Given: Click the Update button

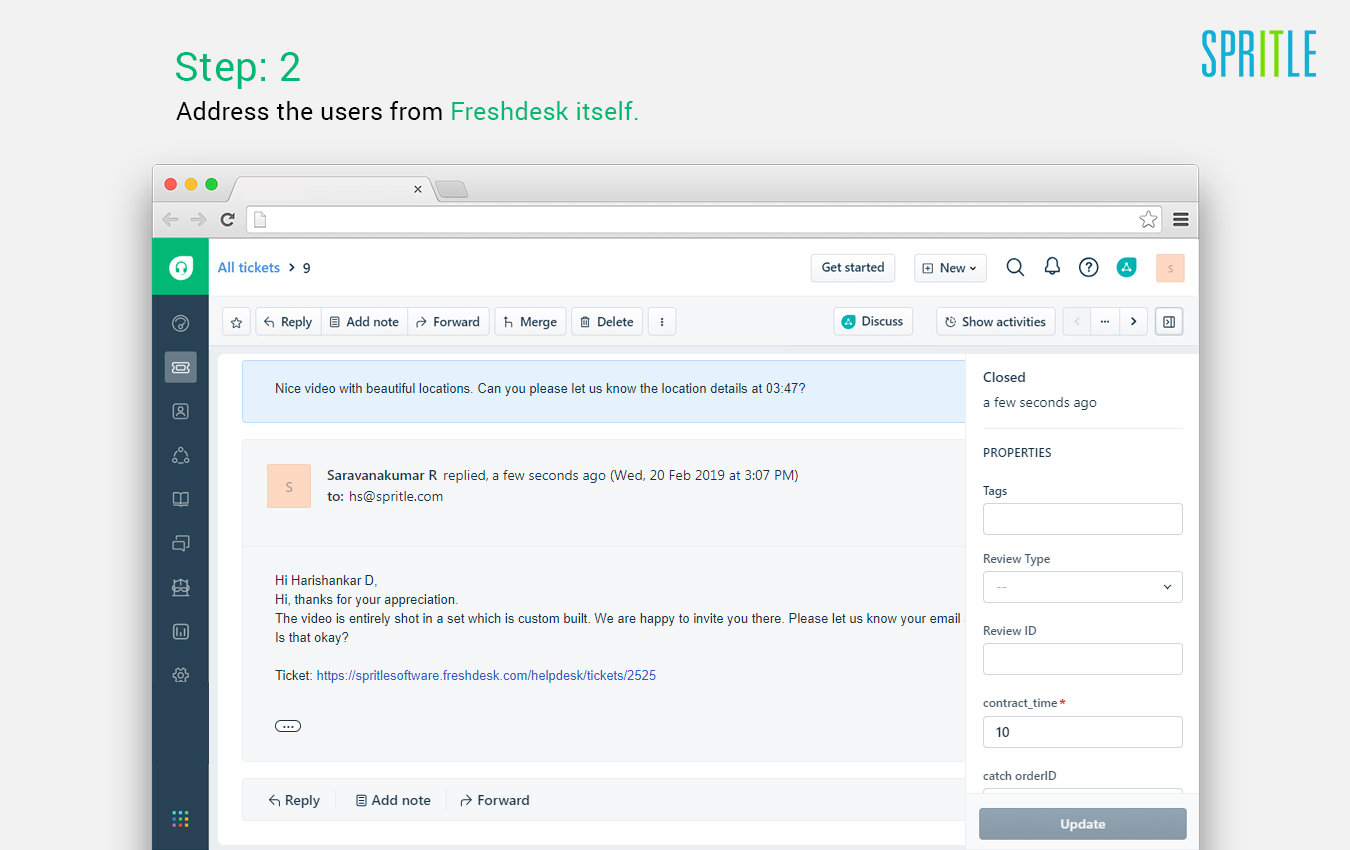Looking at the screenshot, I should pyautogui.click(x=1082, y=824).
